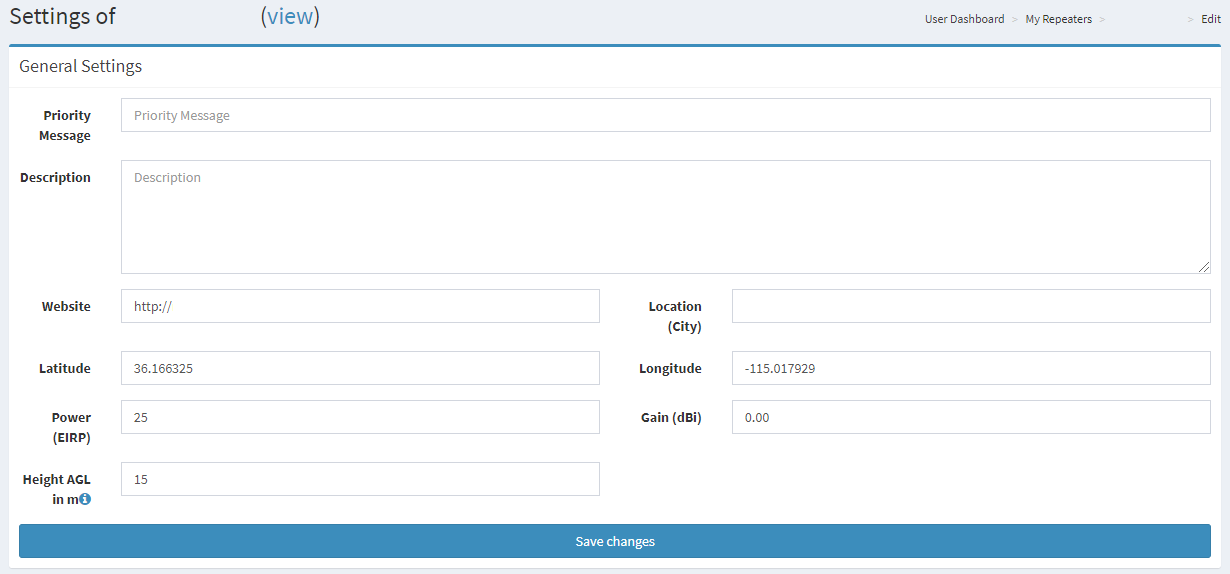This screenshot has width=1230, height=574.
Task: Open the view link in the heading
Action: 290,17
